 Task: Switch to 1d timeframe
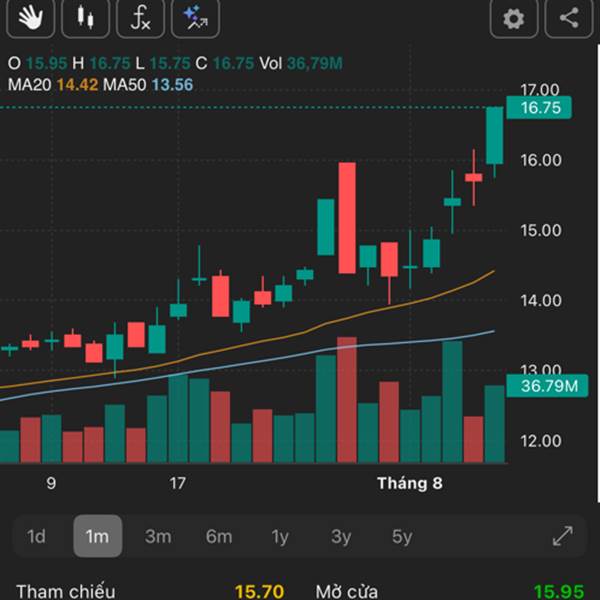36,536
